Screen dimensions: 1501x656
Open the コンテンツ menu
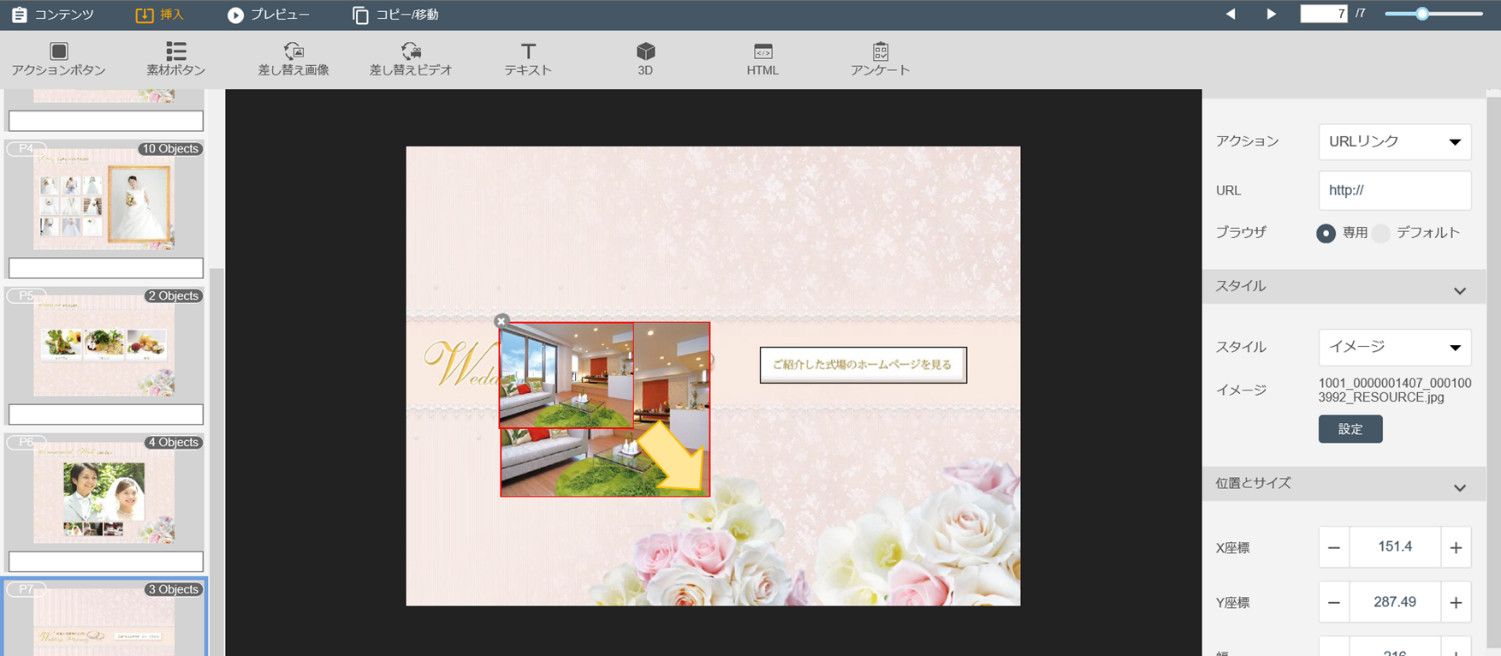(x=53, y=15)
